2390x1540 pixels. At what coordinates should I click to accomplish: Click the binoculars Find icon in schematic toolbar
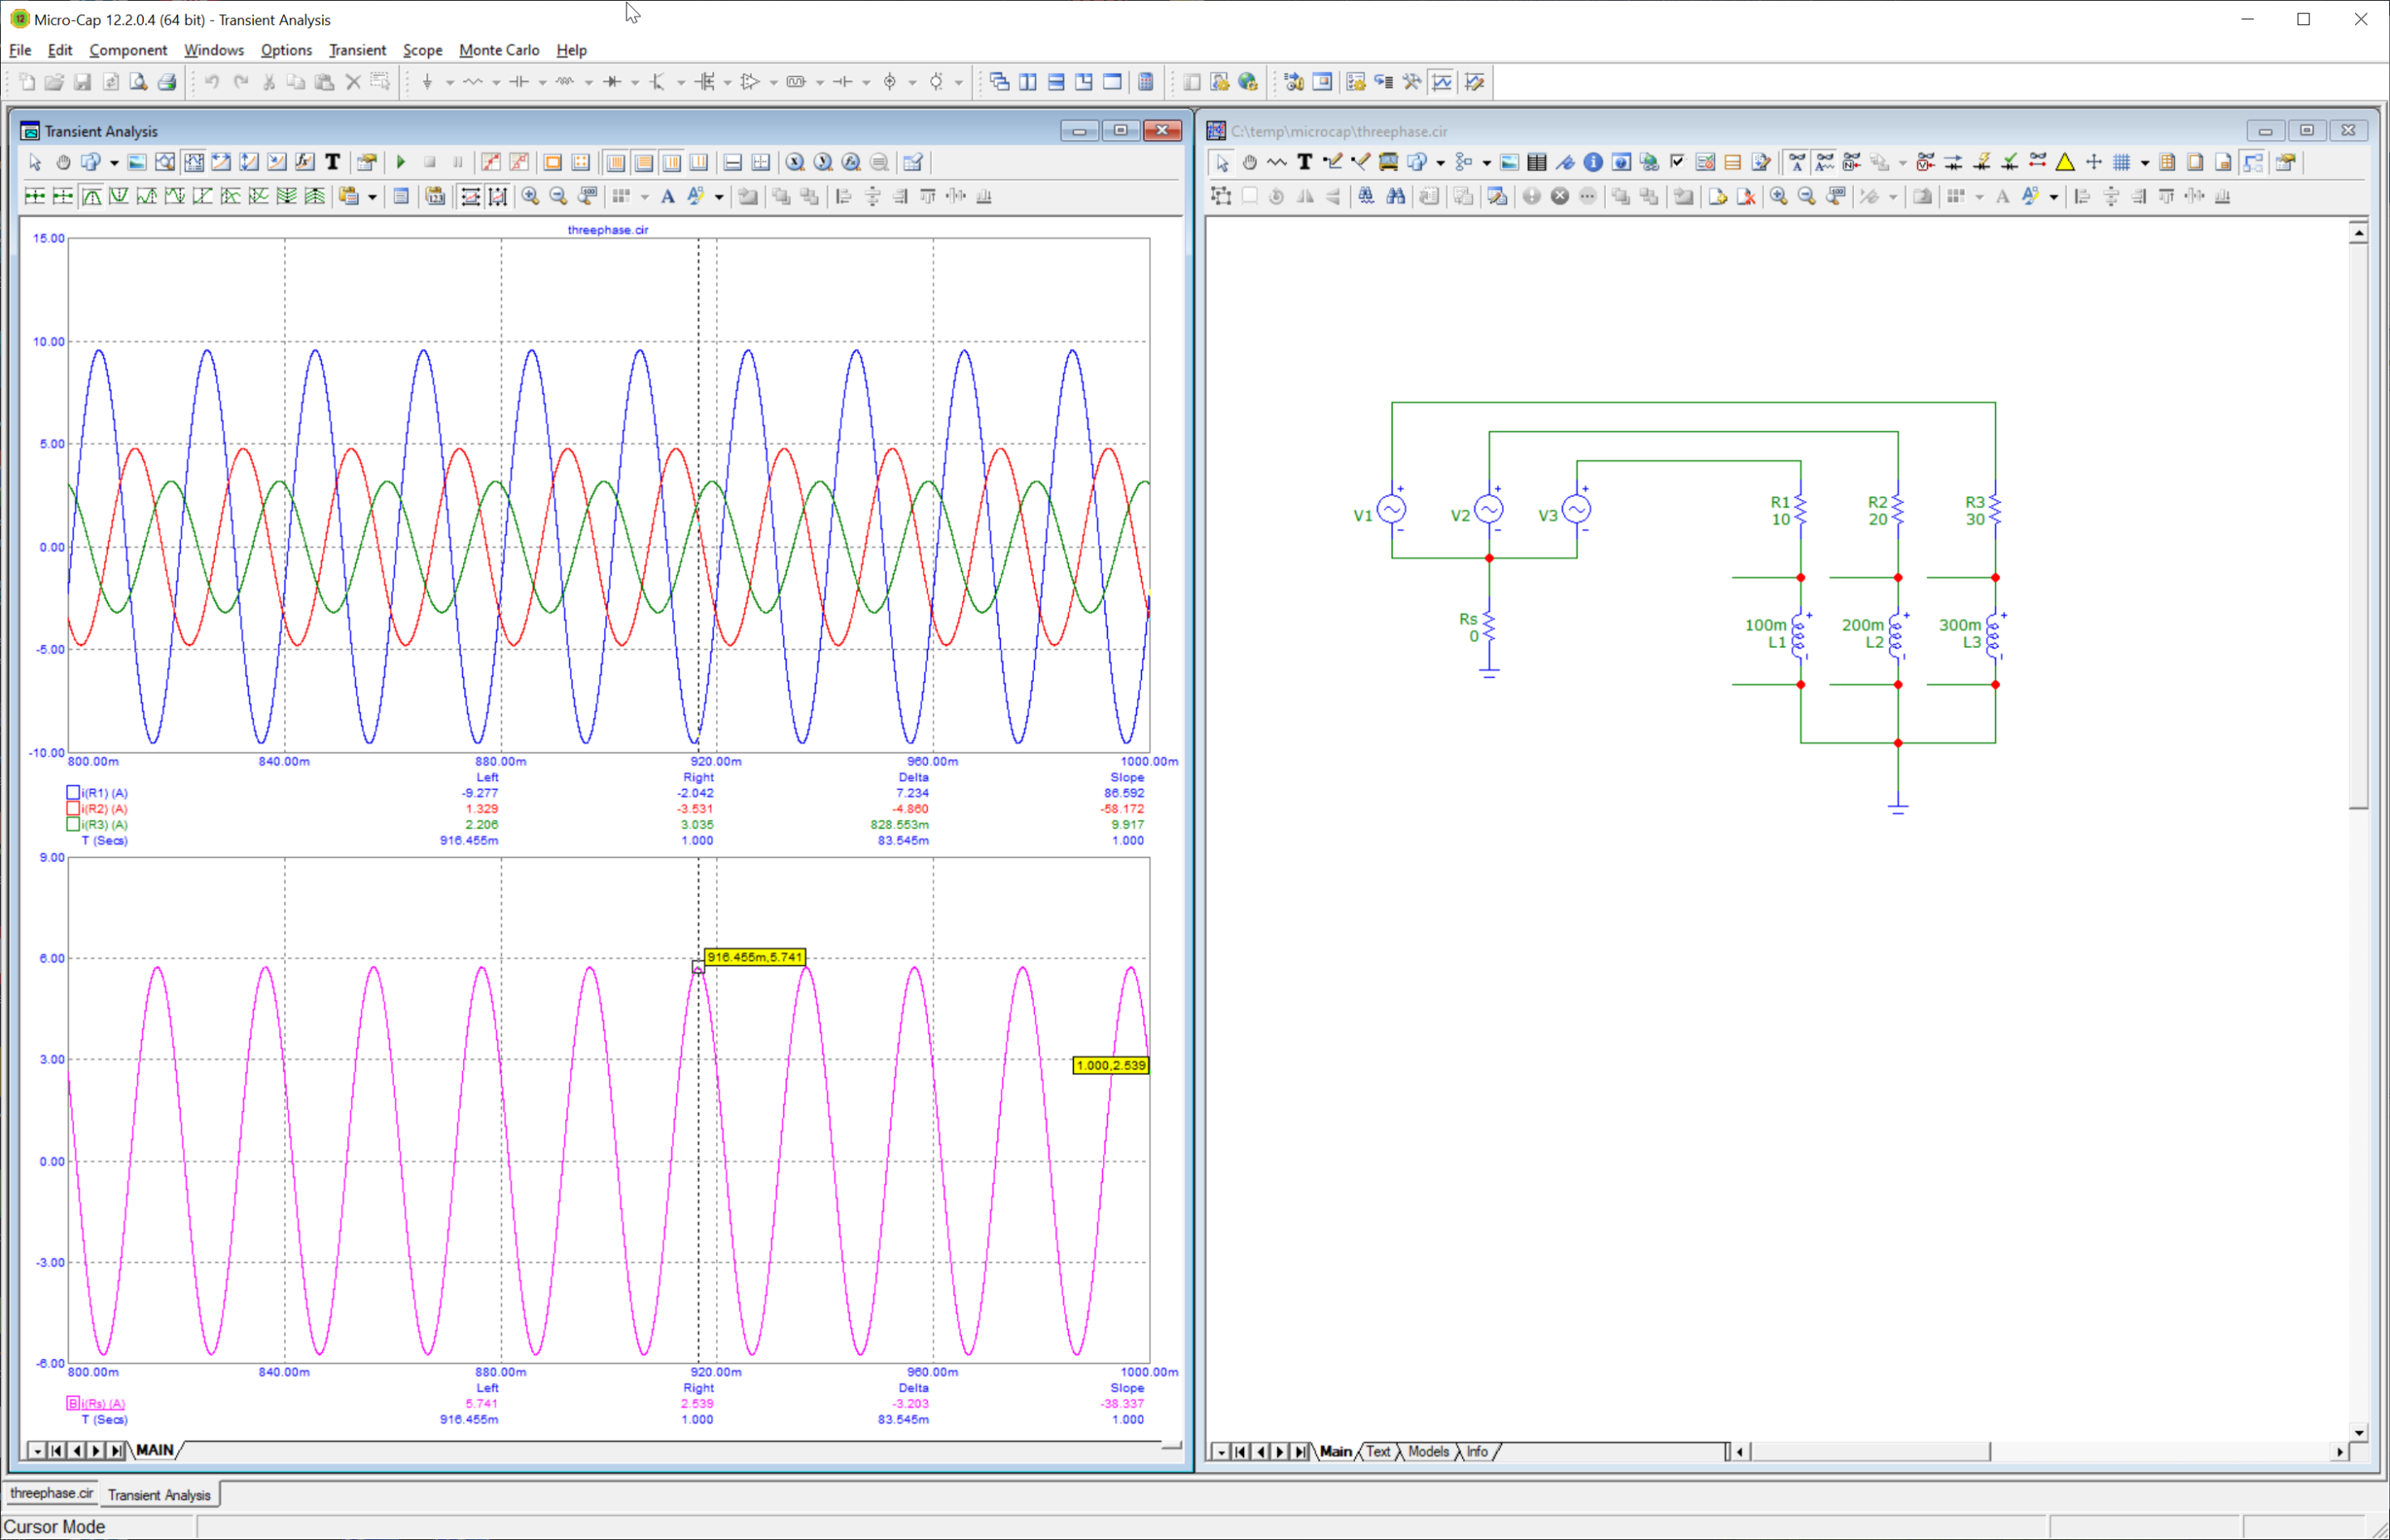(x=1395, y=196)
